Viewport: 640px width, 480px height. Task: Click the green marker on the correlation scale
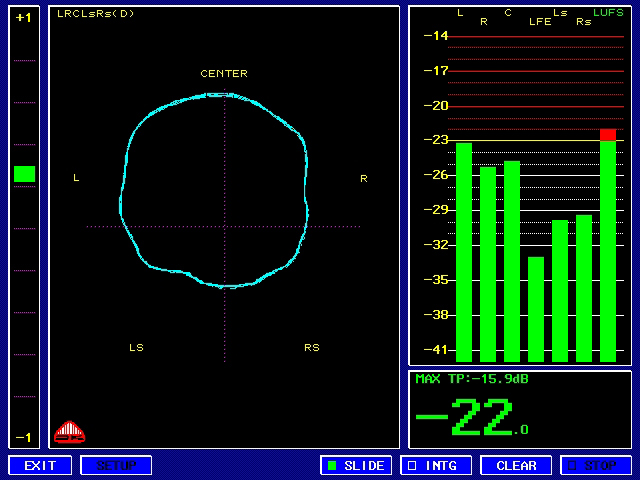tap(24, 174)
